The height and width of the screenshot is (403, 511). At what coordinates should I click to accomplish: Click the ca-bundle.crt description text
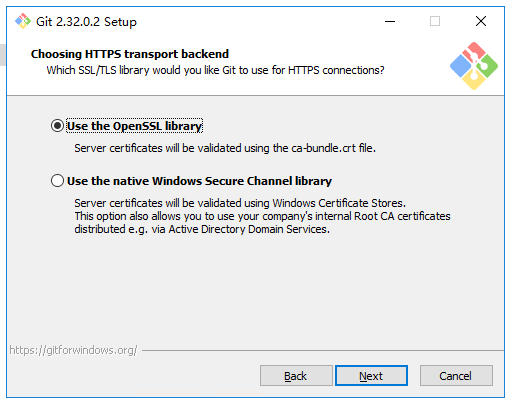(225, 148)
